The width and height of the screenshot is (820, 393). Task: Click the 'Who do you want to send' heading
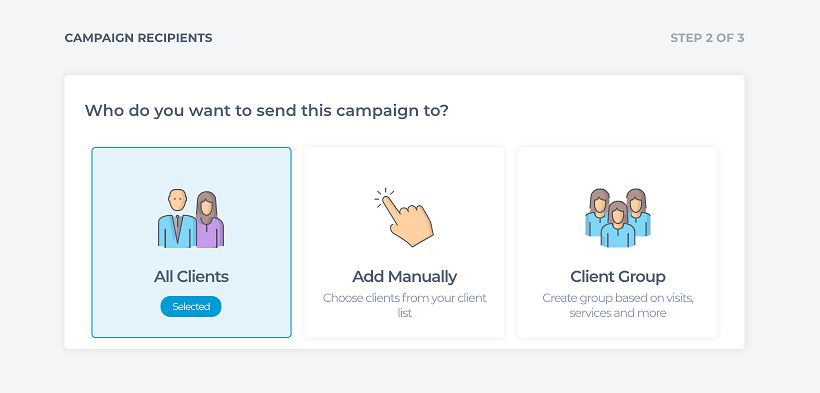click(x=267, y=111)
